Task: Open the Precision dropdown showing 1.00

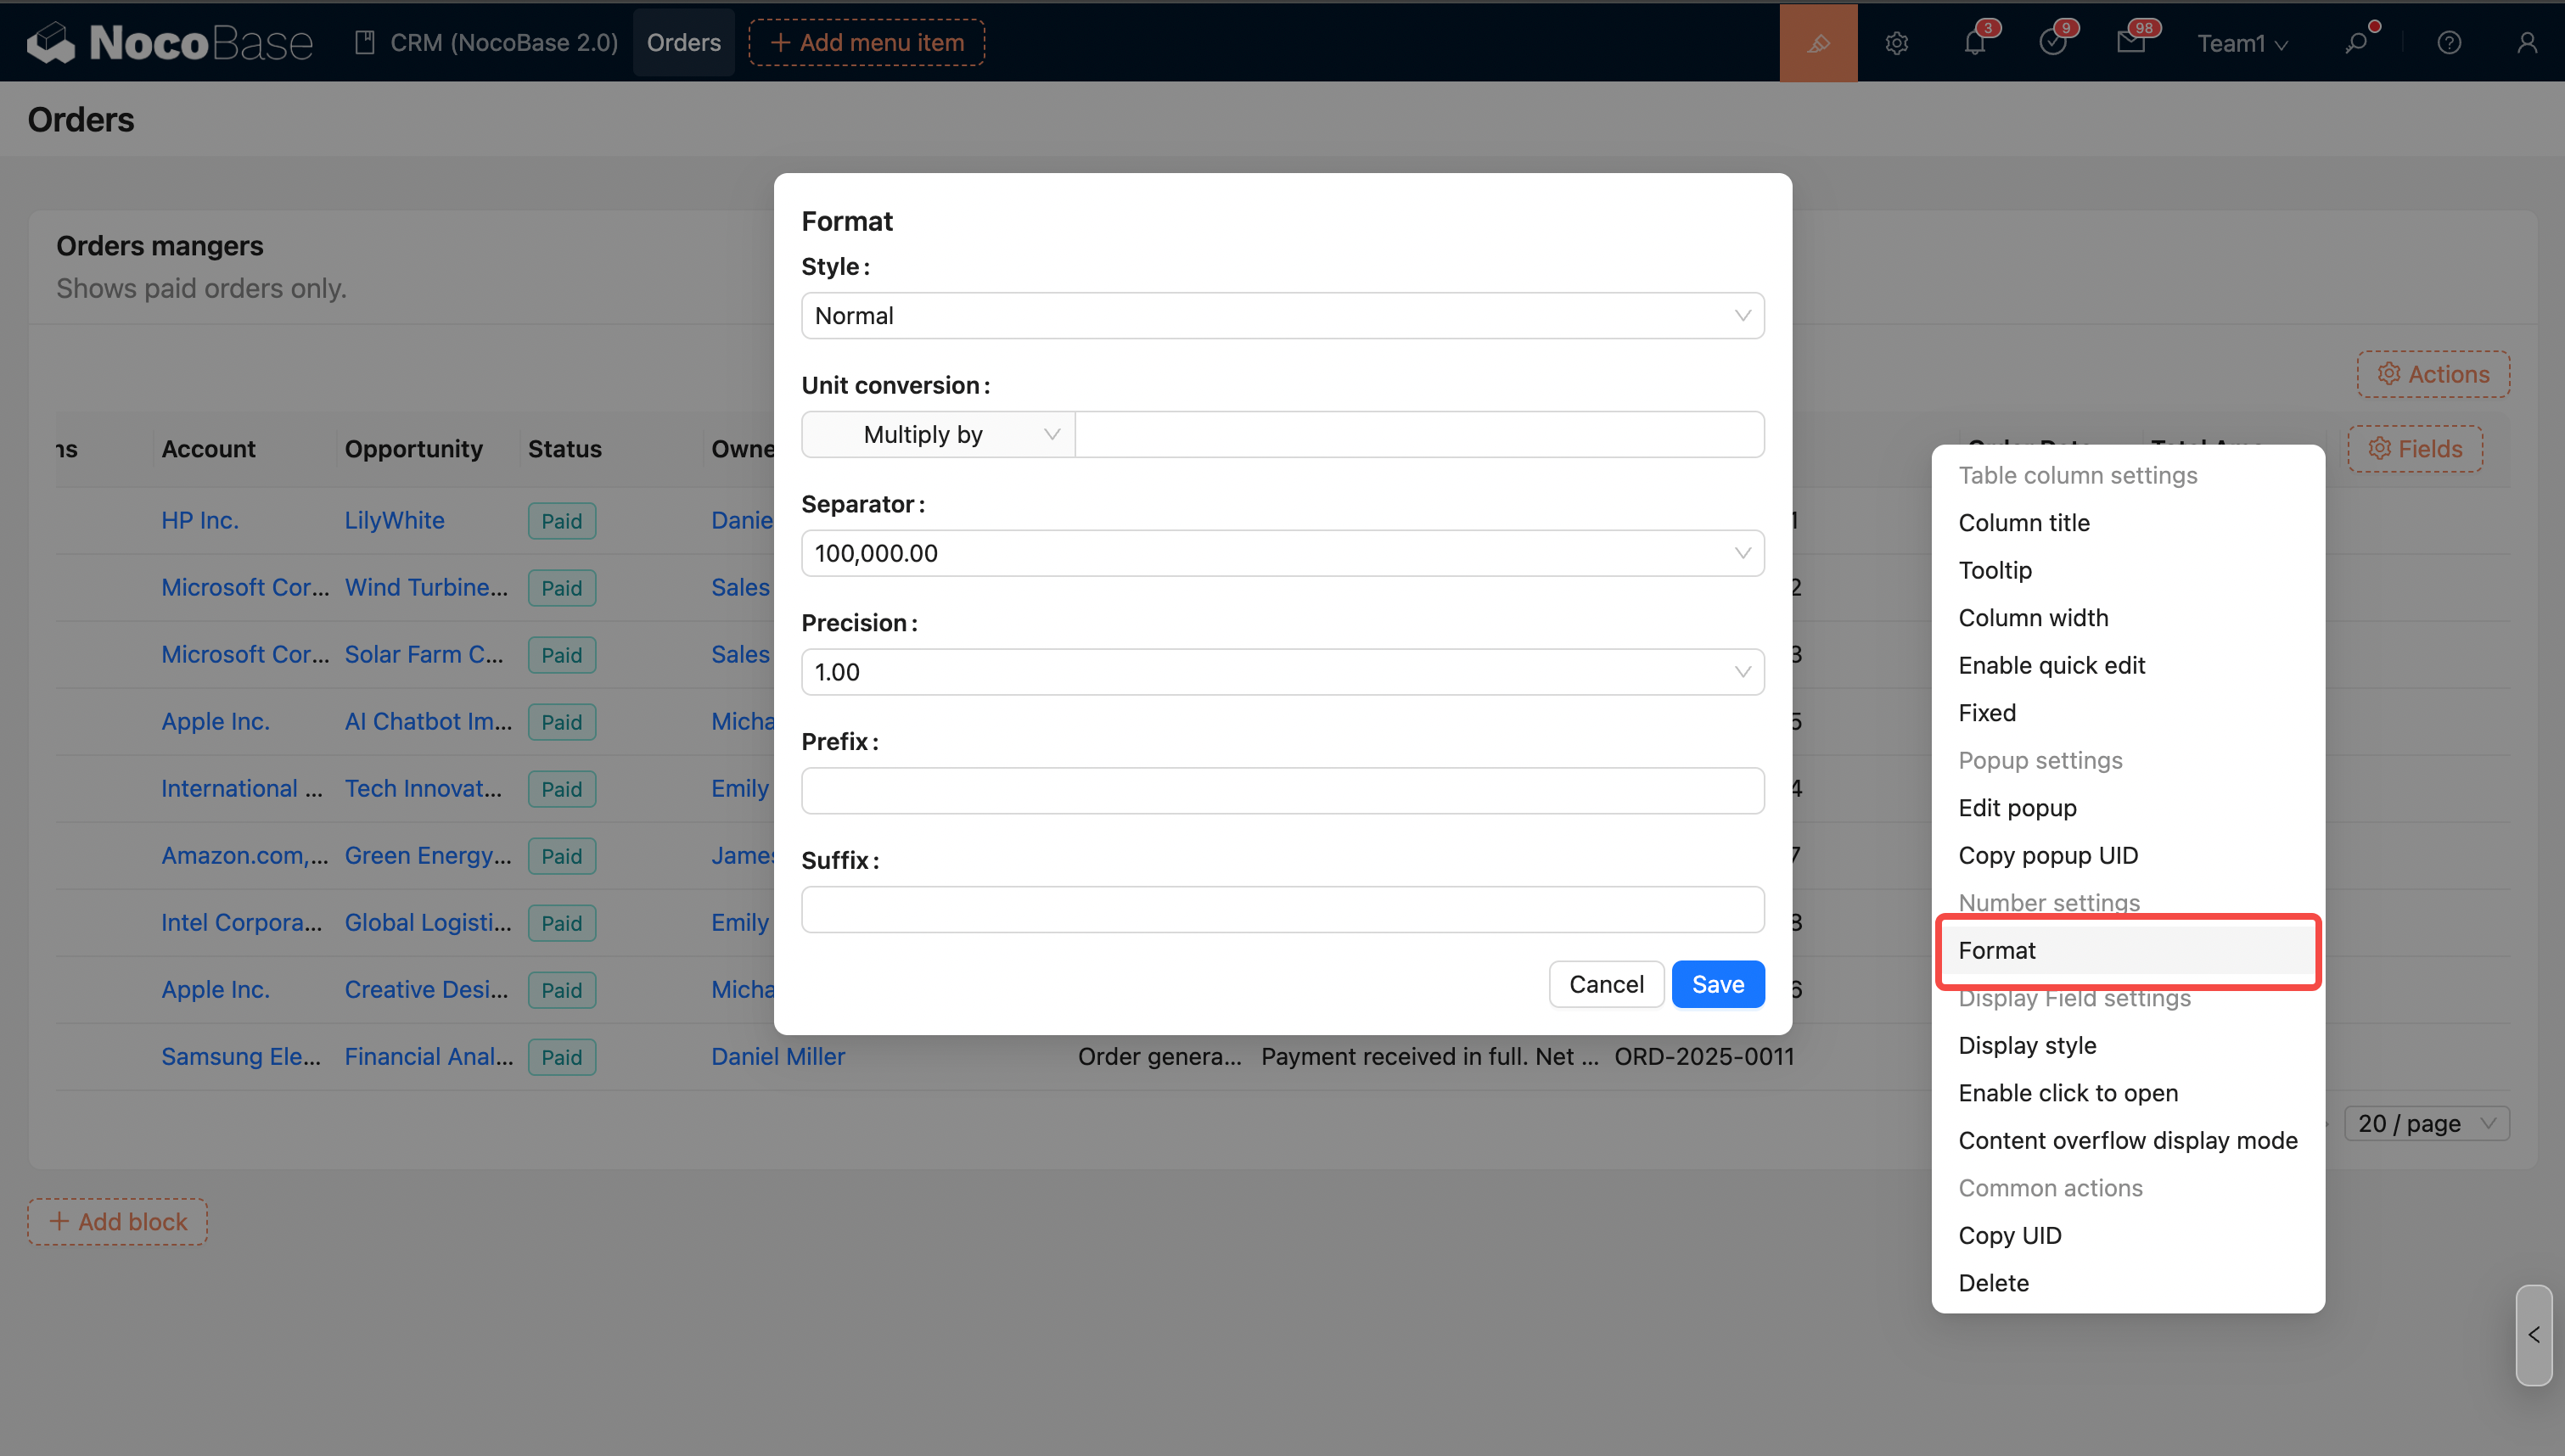Action: [x=1282, y=672]
